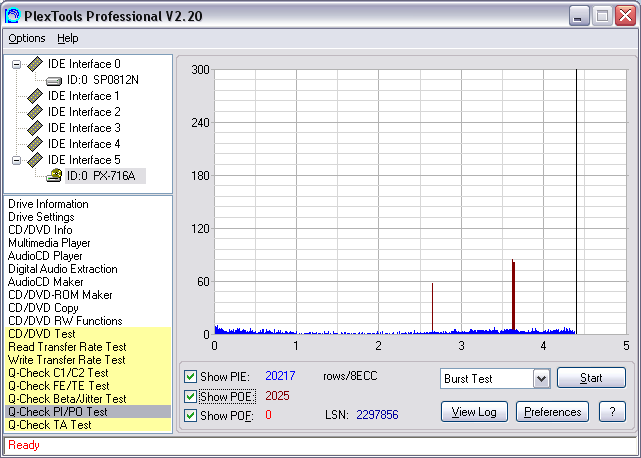Open CD/DVD RW Functions entry
This screenshot has height=458, width=641.
[x=65, y=321]
